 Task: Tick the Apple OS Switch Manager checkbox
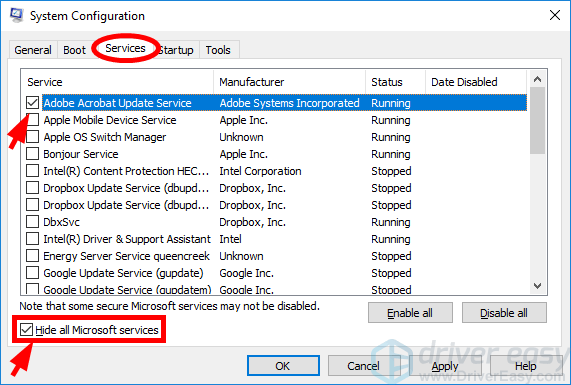point(32,137)
